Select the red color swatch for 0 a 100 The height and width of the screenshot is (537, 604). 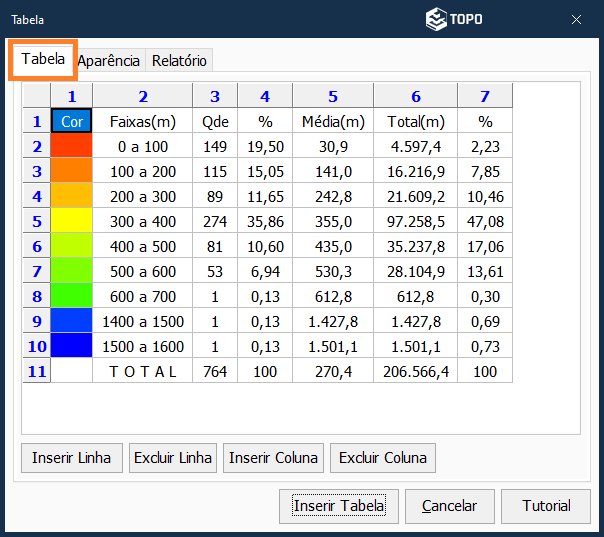[x=72, y=145]
